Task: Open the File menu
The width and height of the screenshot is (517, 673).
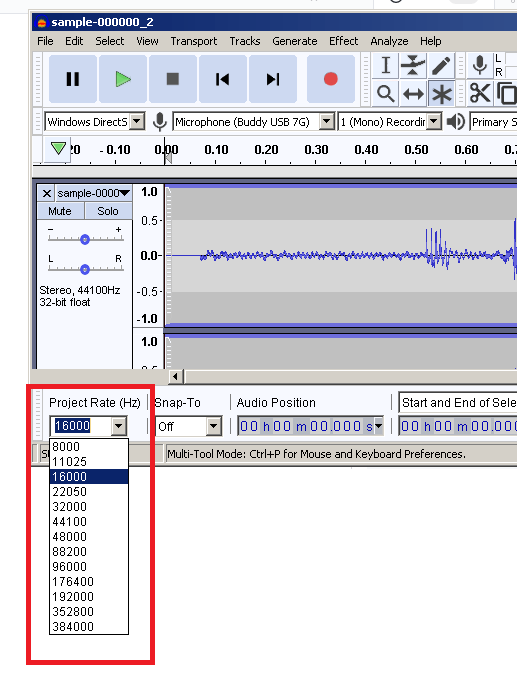Action: [x=45, y=41]
